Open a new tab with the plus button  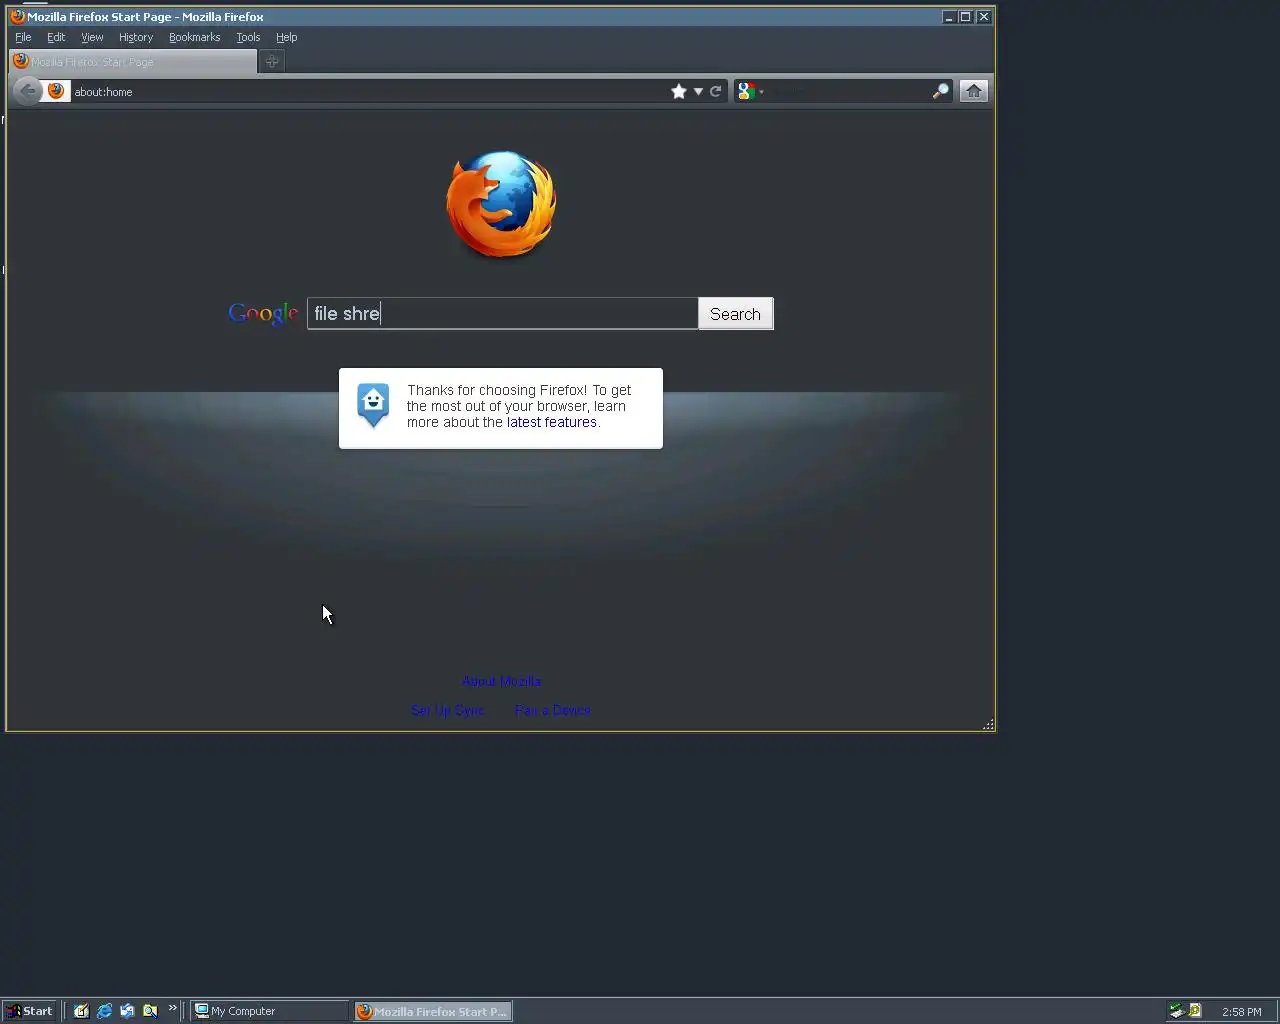[272, 61]
